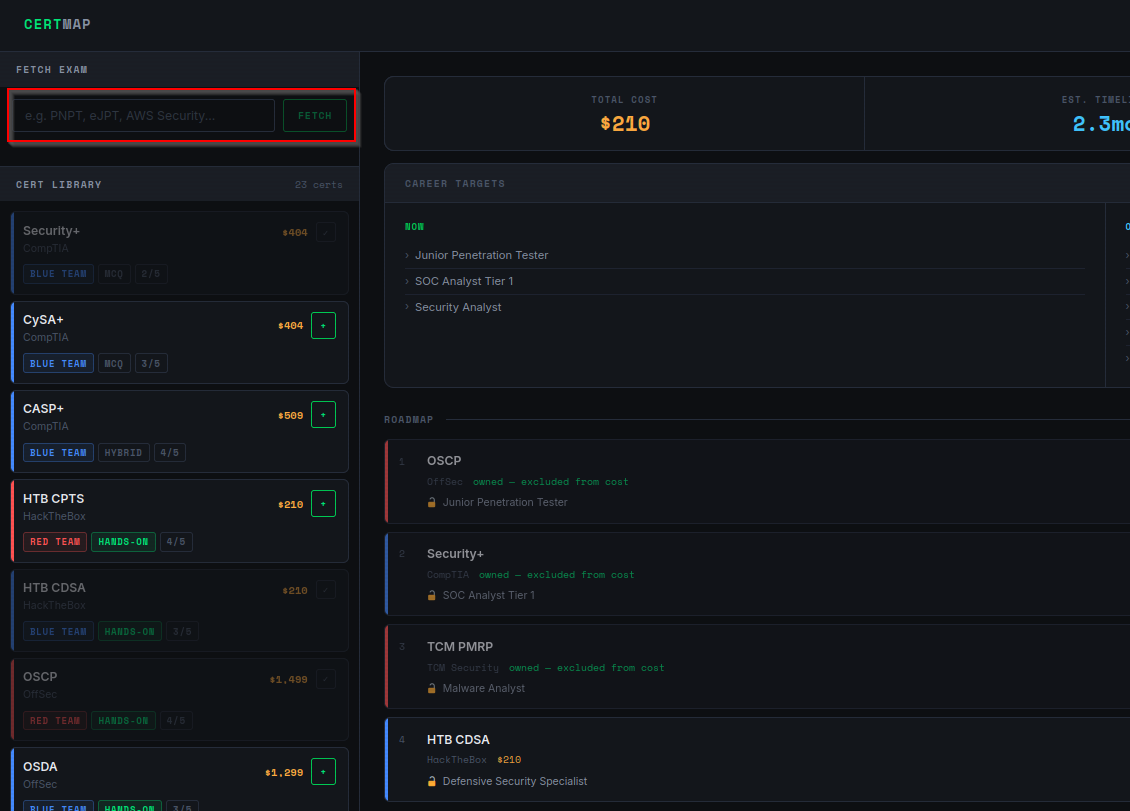1130x811 pixels.
Task: Toggle the HTB CDSA library checkmark
Action: 325,590
